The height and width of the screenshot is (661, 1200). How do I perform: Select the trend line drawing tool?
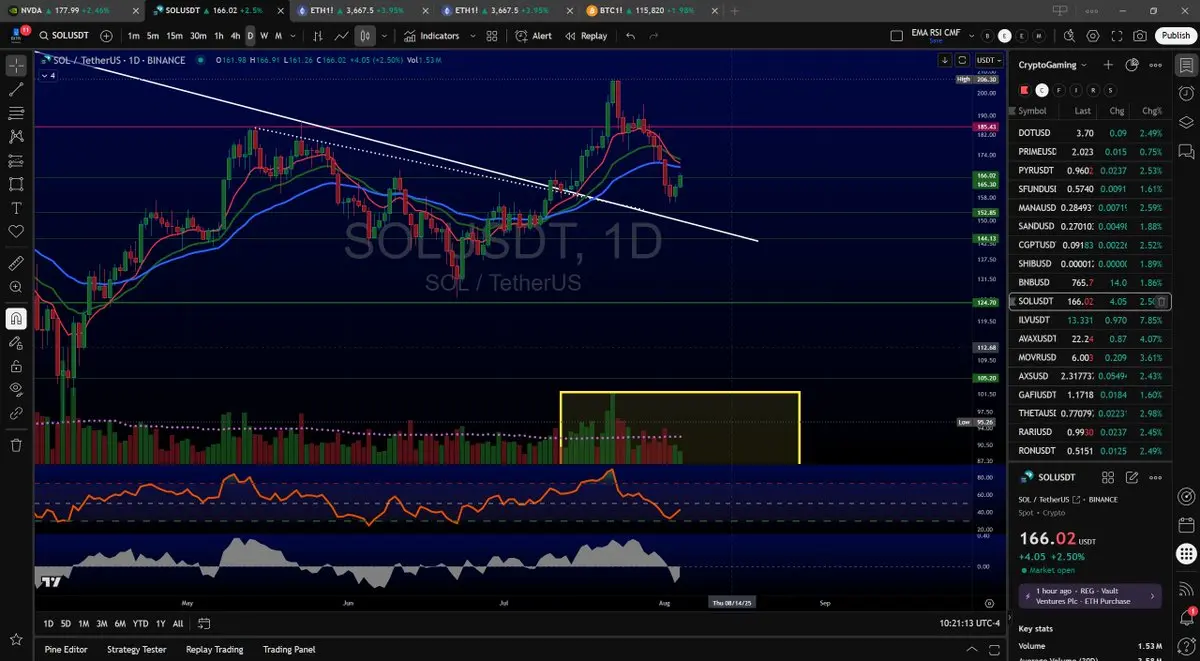tap(16, 89)
